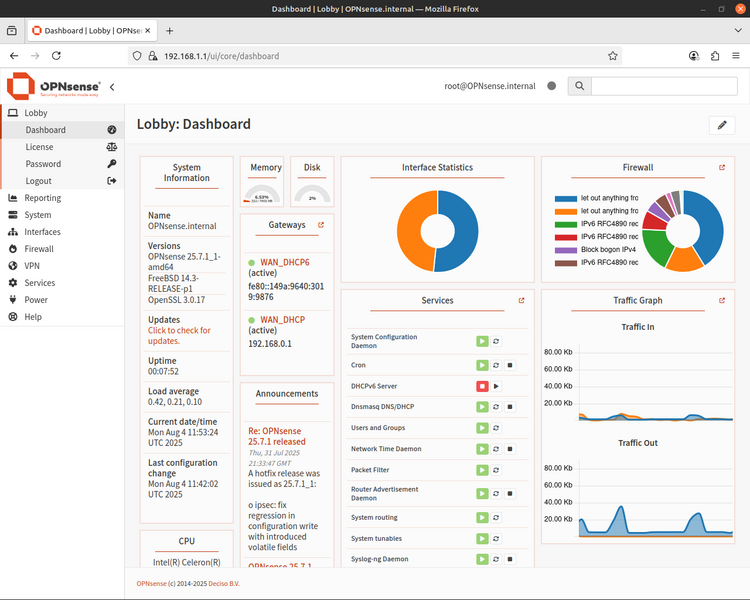Collapse the sidebar with the chevron

112,87
